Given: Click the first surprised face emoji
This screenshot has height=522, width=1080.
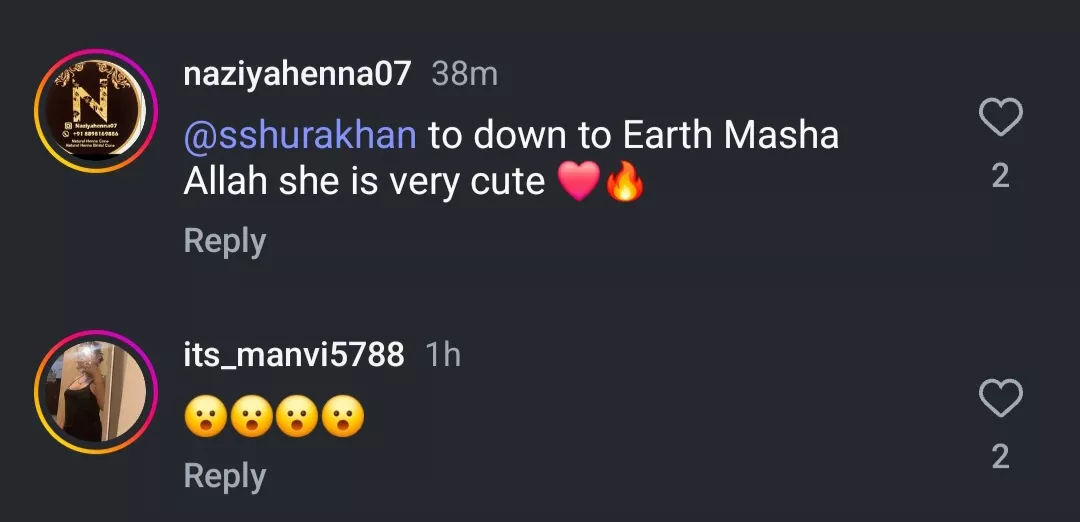Looking at the screenshot, I should pos(206,417).
